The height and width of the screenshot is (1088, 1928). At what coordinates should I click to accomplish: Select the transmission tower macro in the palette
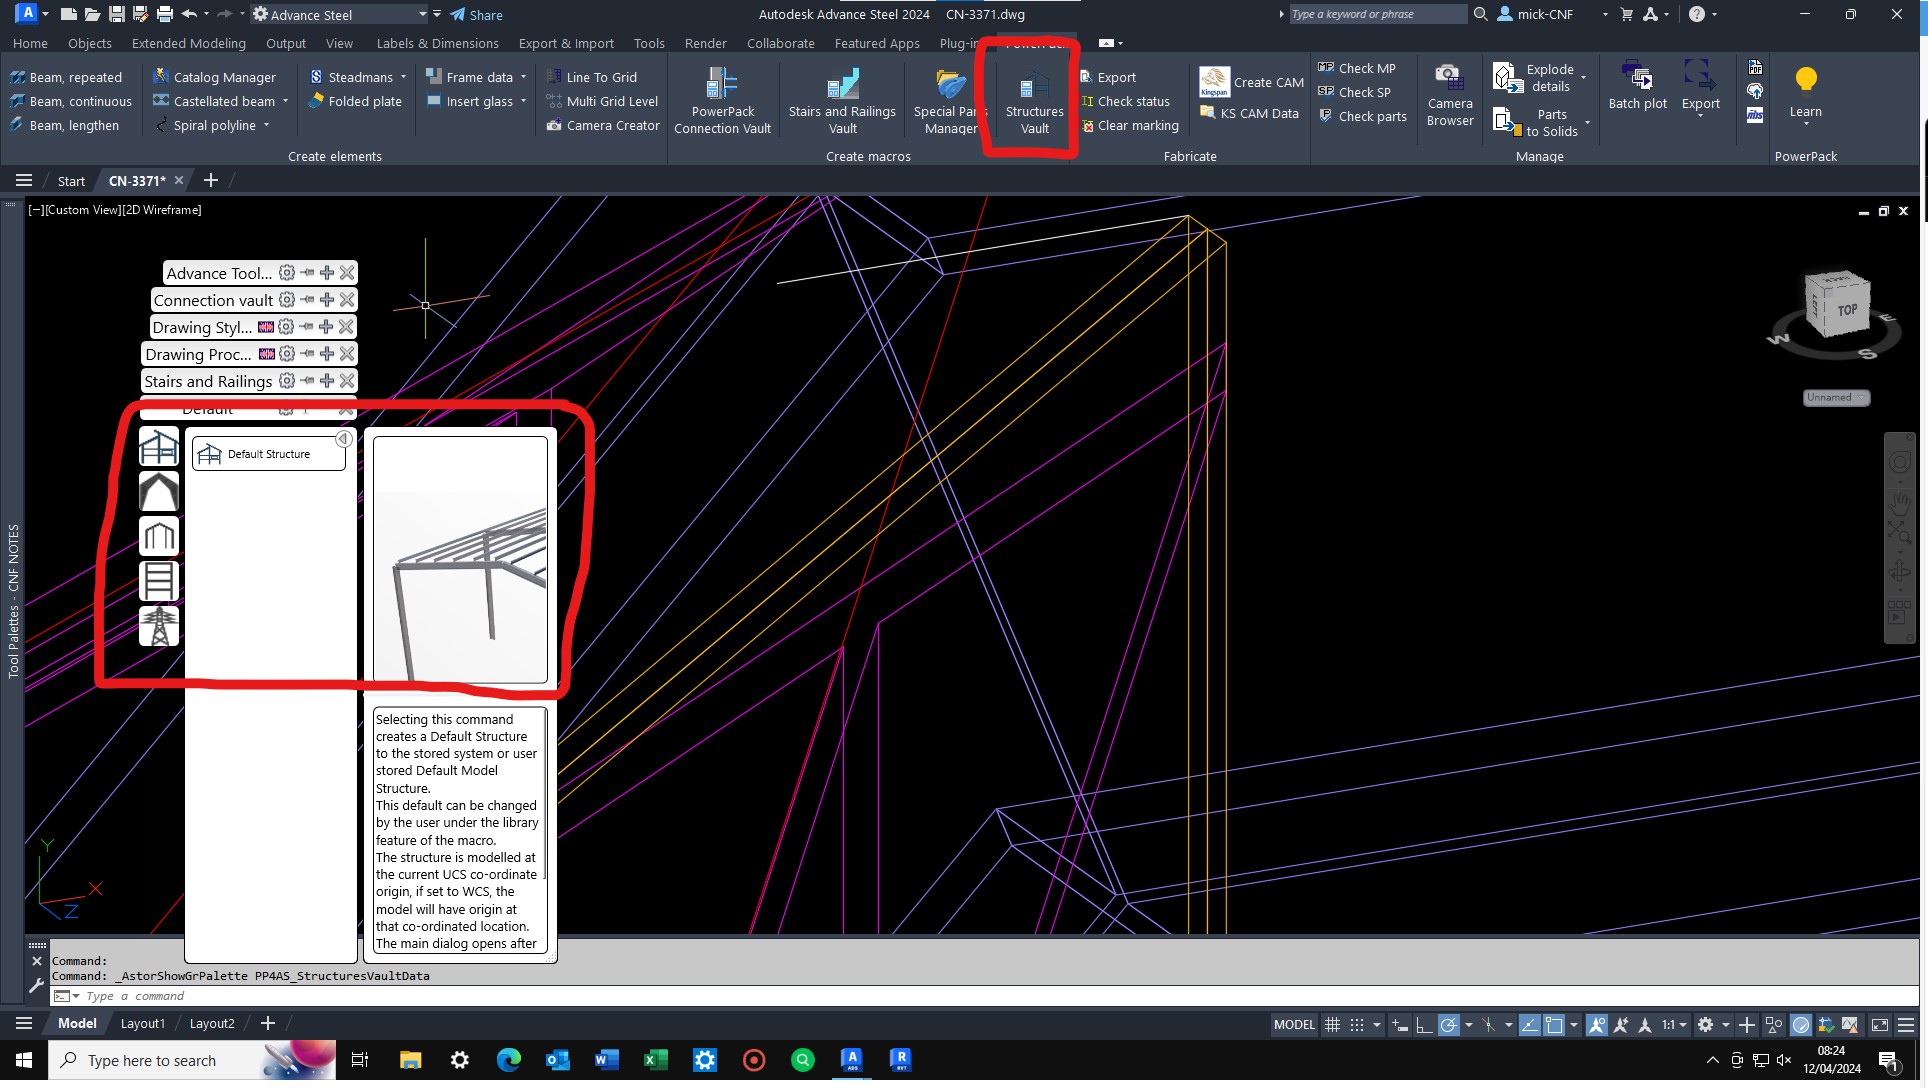pyautogui.click(x=158, y=627)
